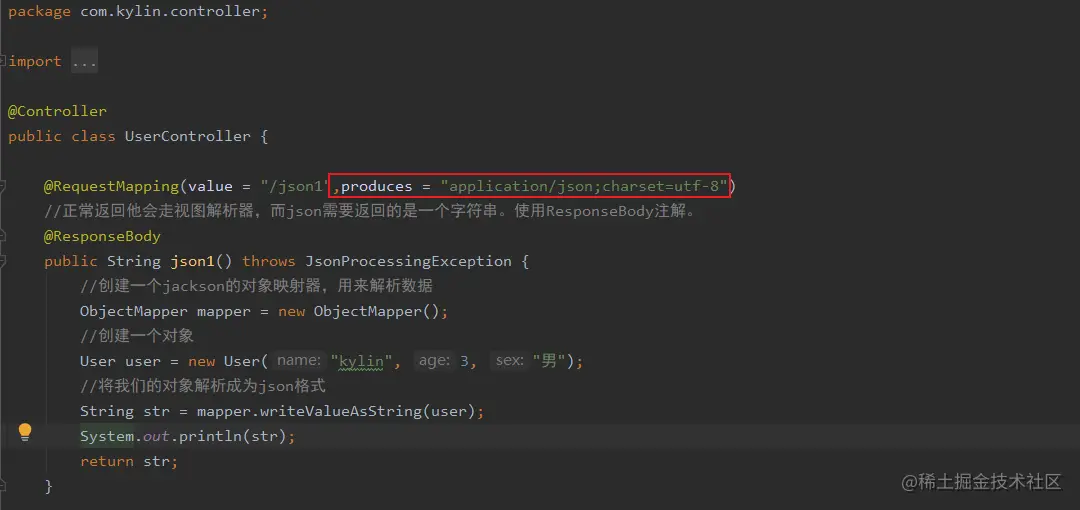This screenshot has width=1080, height=510.
Task: Click the comment about 解析成为json格式
Action: pyautogui.click(x=202, y=386)
